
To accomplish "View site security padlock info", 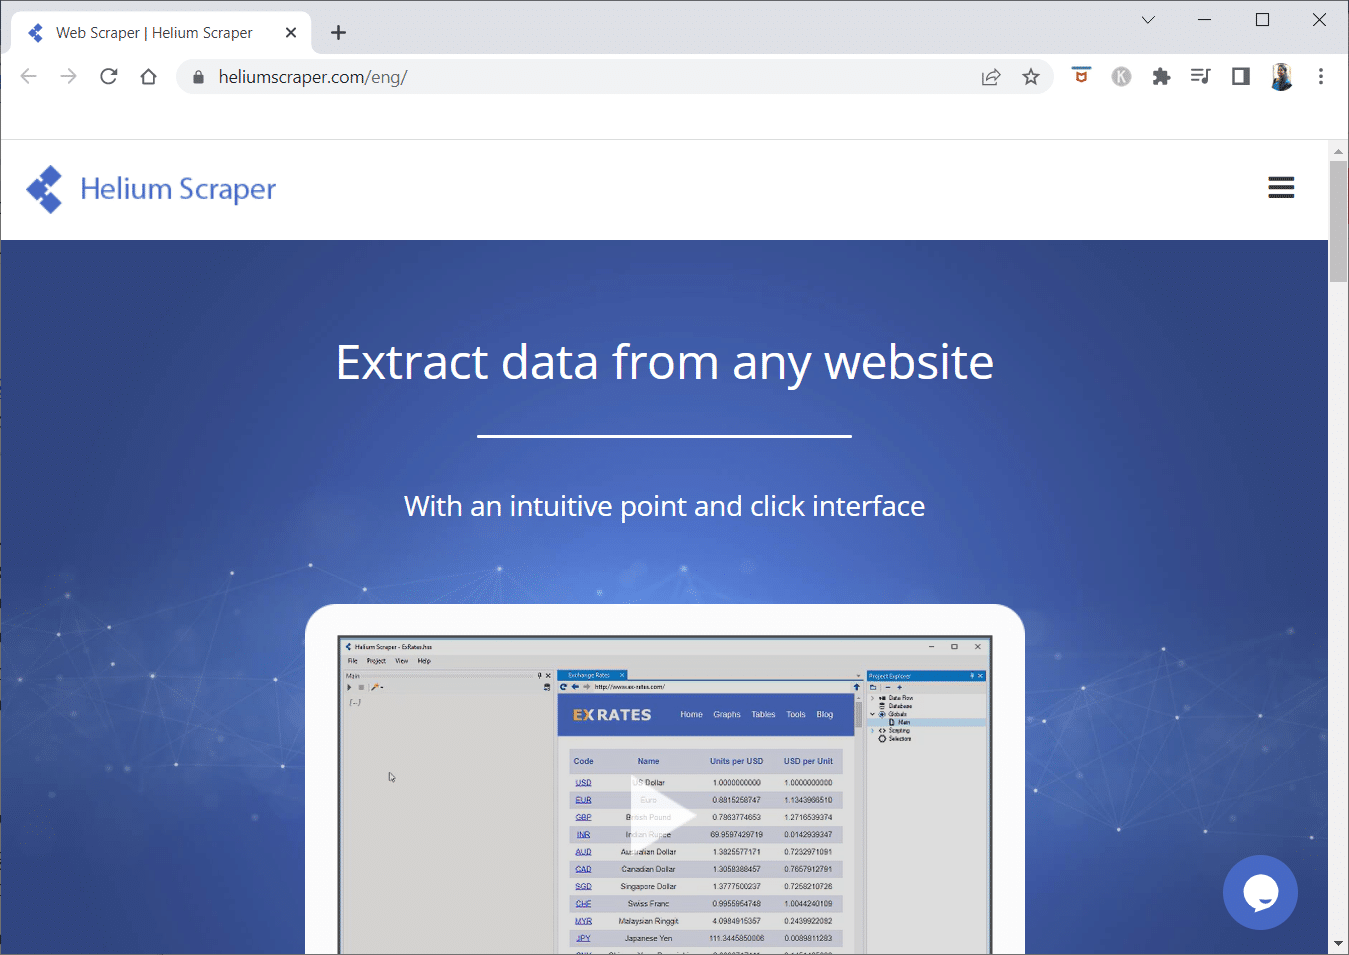I will 198,77.
